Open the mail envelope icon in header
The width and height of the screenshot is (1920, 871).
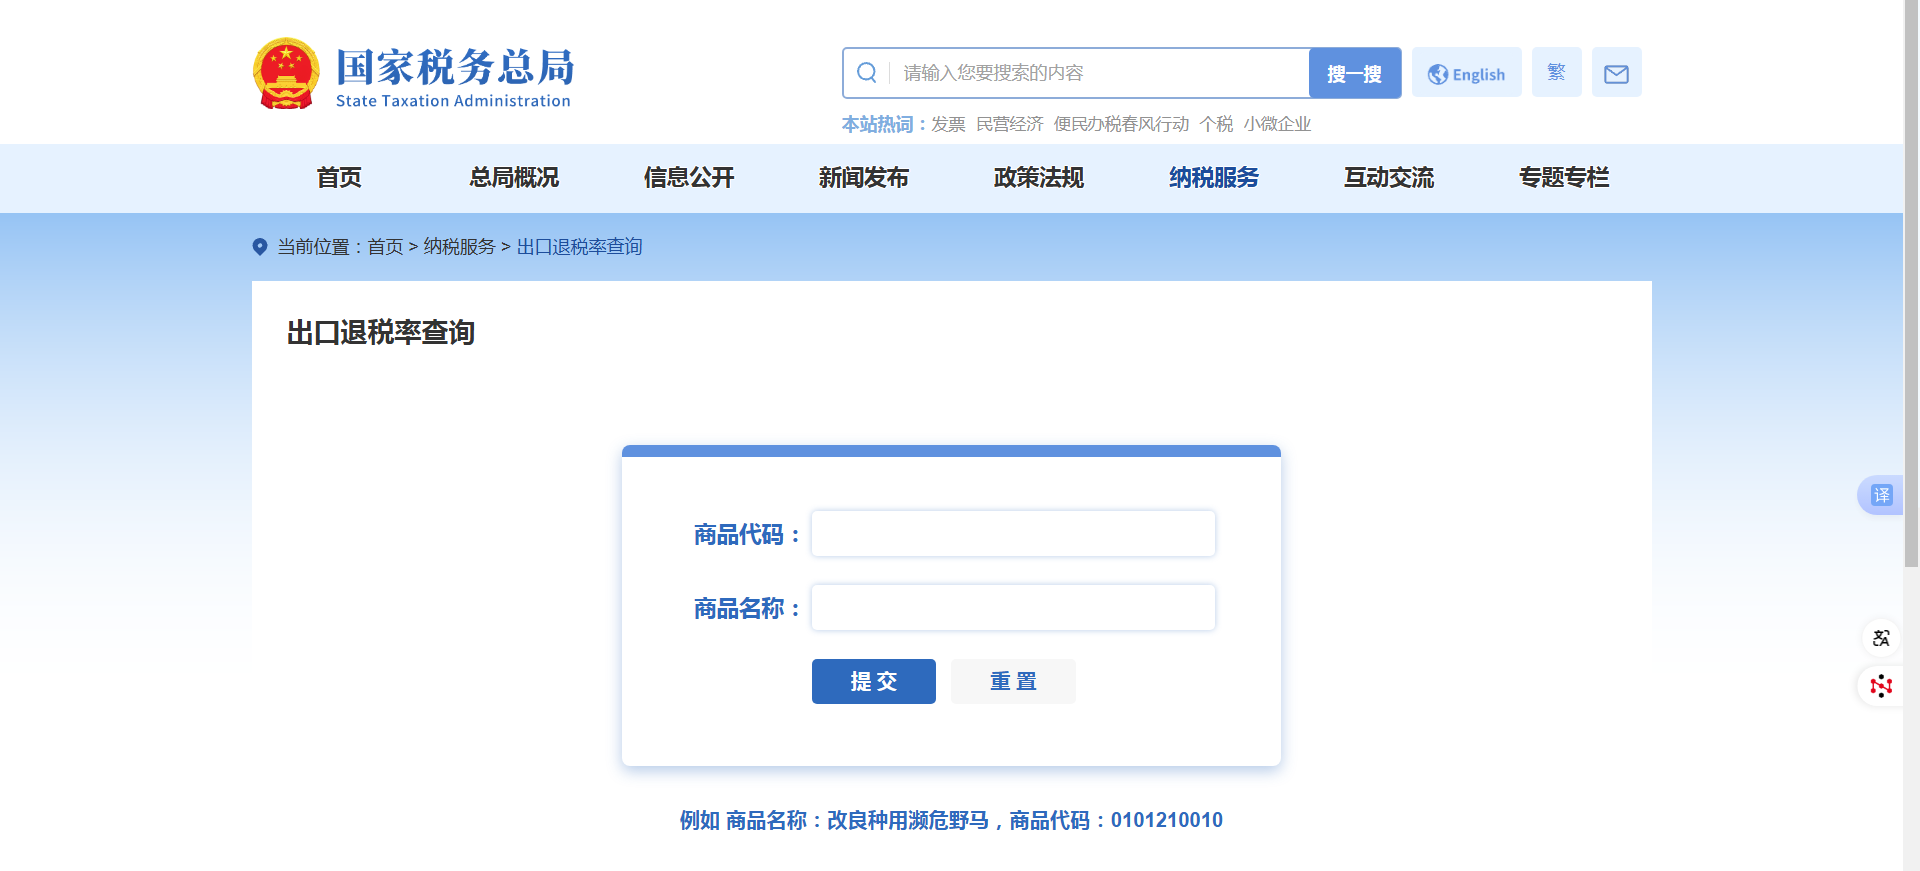[1616, 73]
